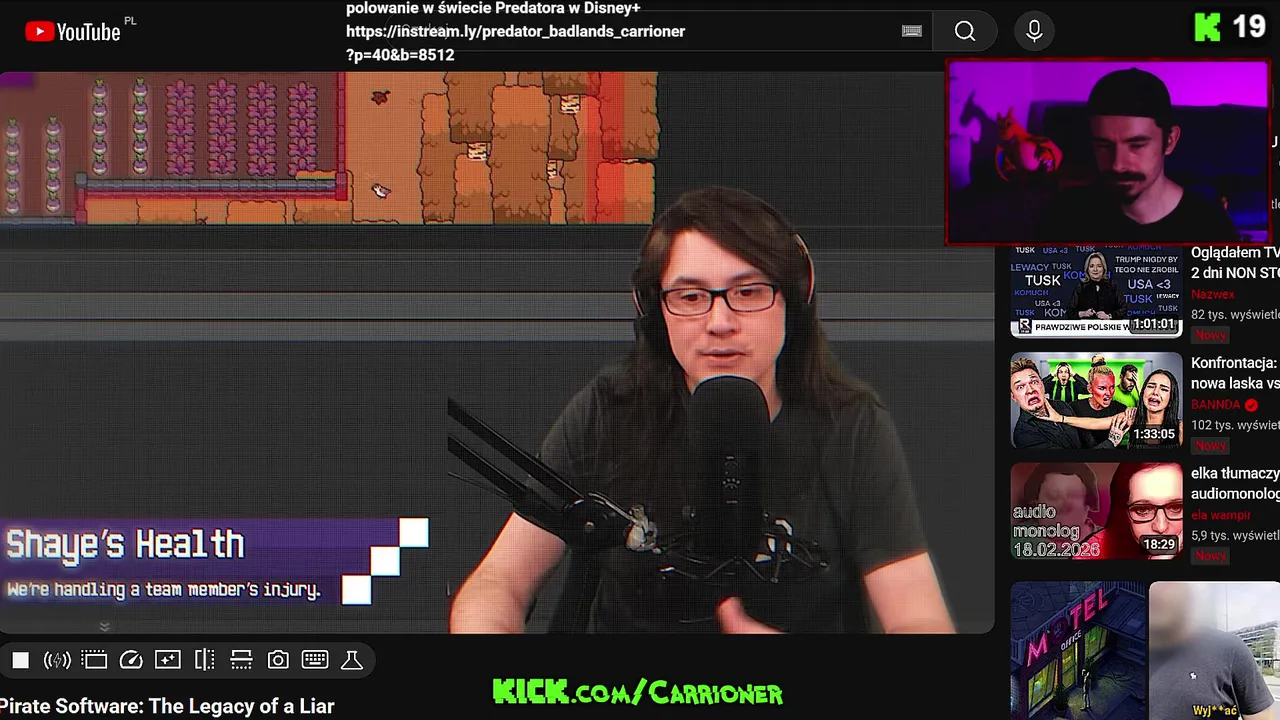Screen dimensions: 1280x720
Task: Click the horizontal crop bars icon
Action: [x=241, y=660]
